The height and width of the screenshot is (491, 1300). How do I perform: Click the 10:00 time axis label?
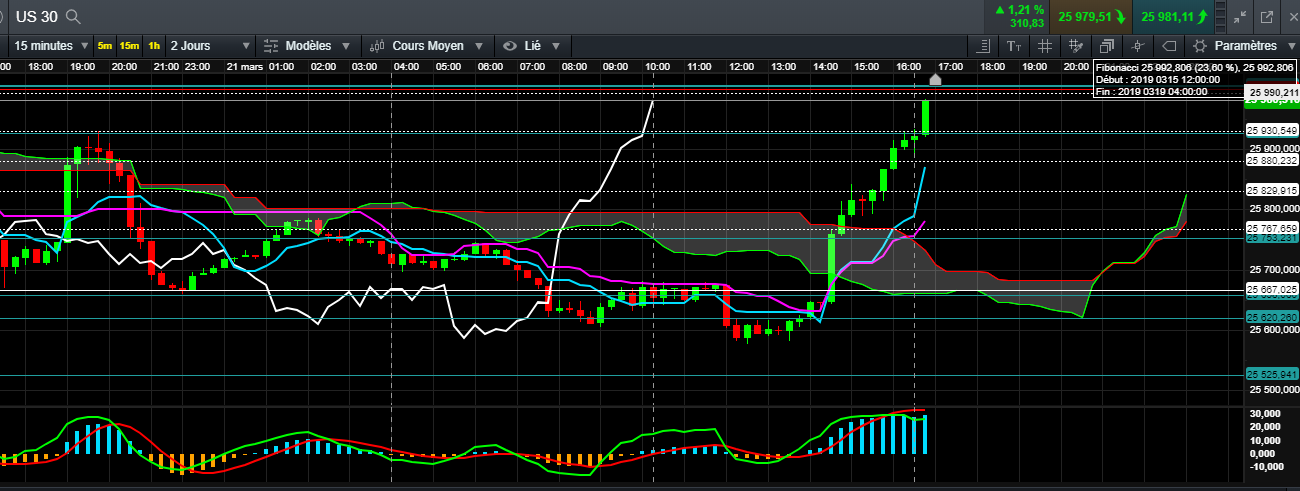pyautogui.click(x=657, y=66)
